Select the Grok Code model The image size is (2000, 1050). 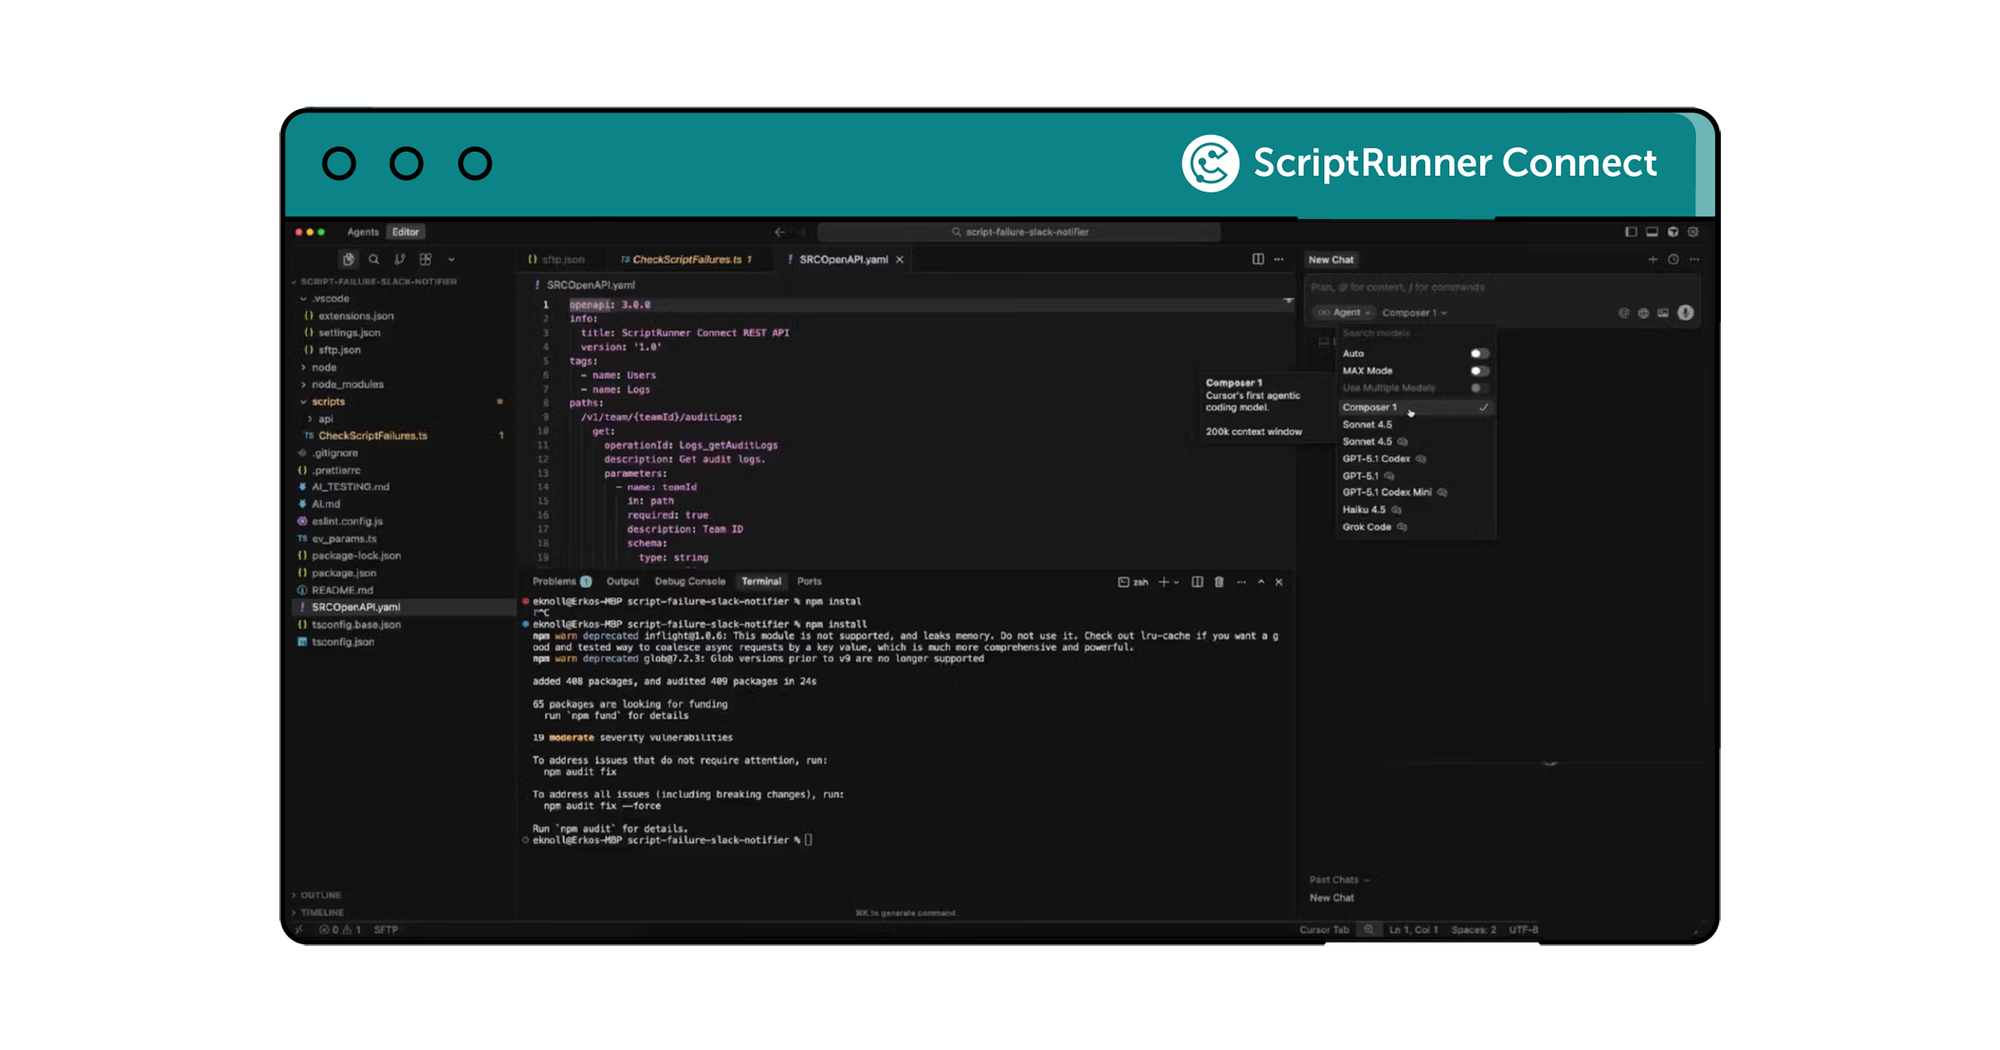click(x=1416, y=527)
